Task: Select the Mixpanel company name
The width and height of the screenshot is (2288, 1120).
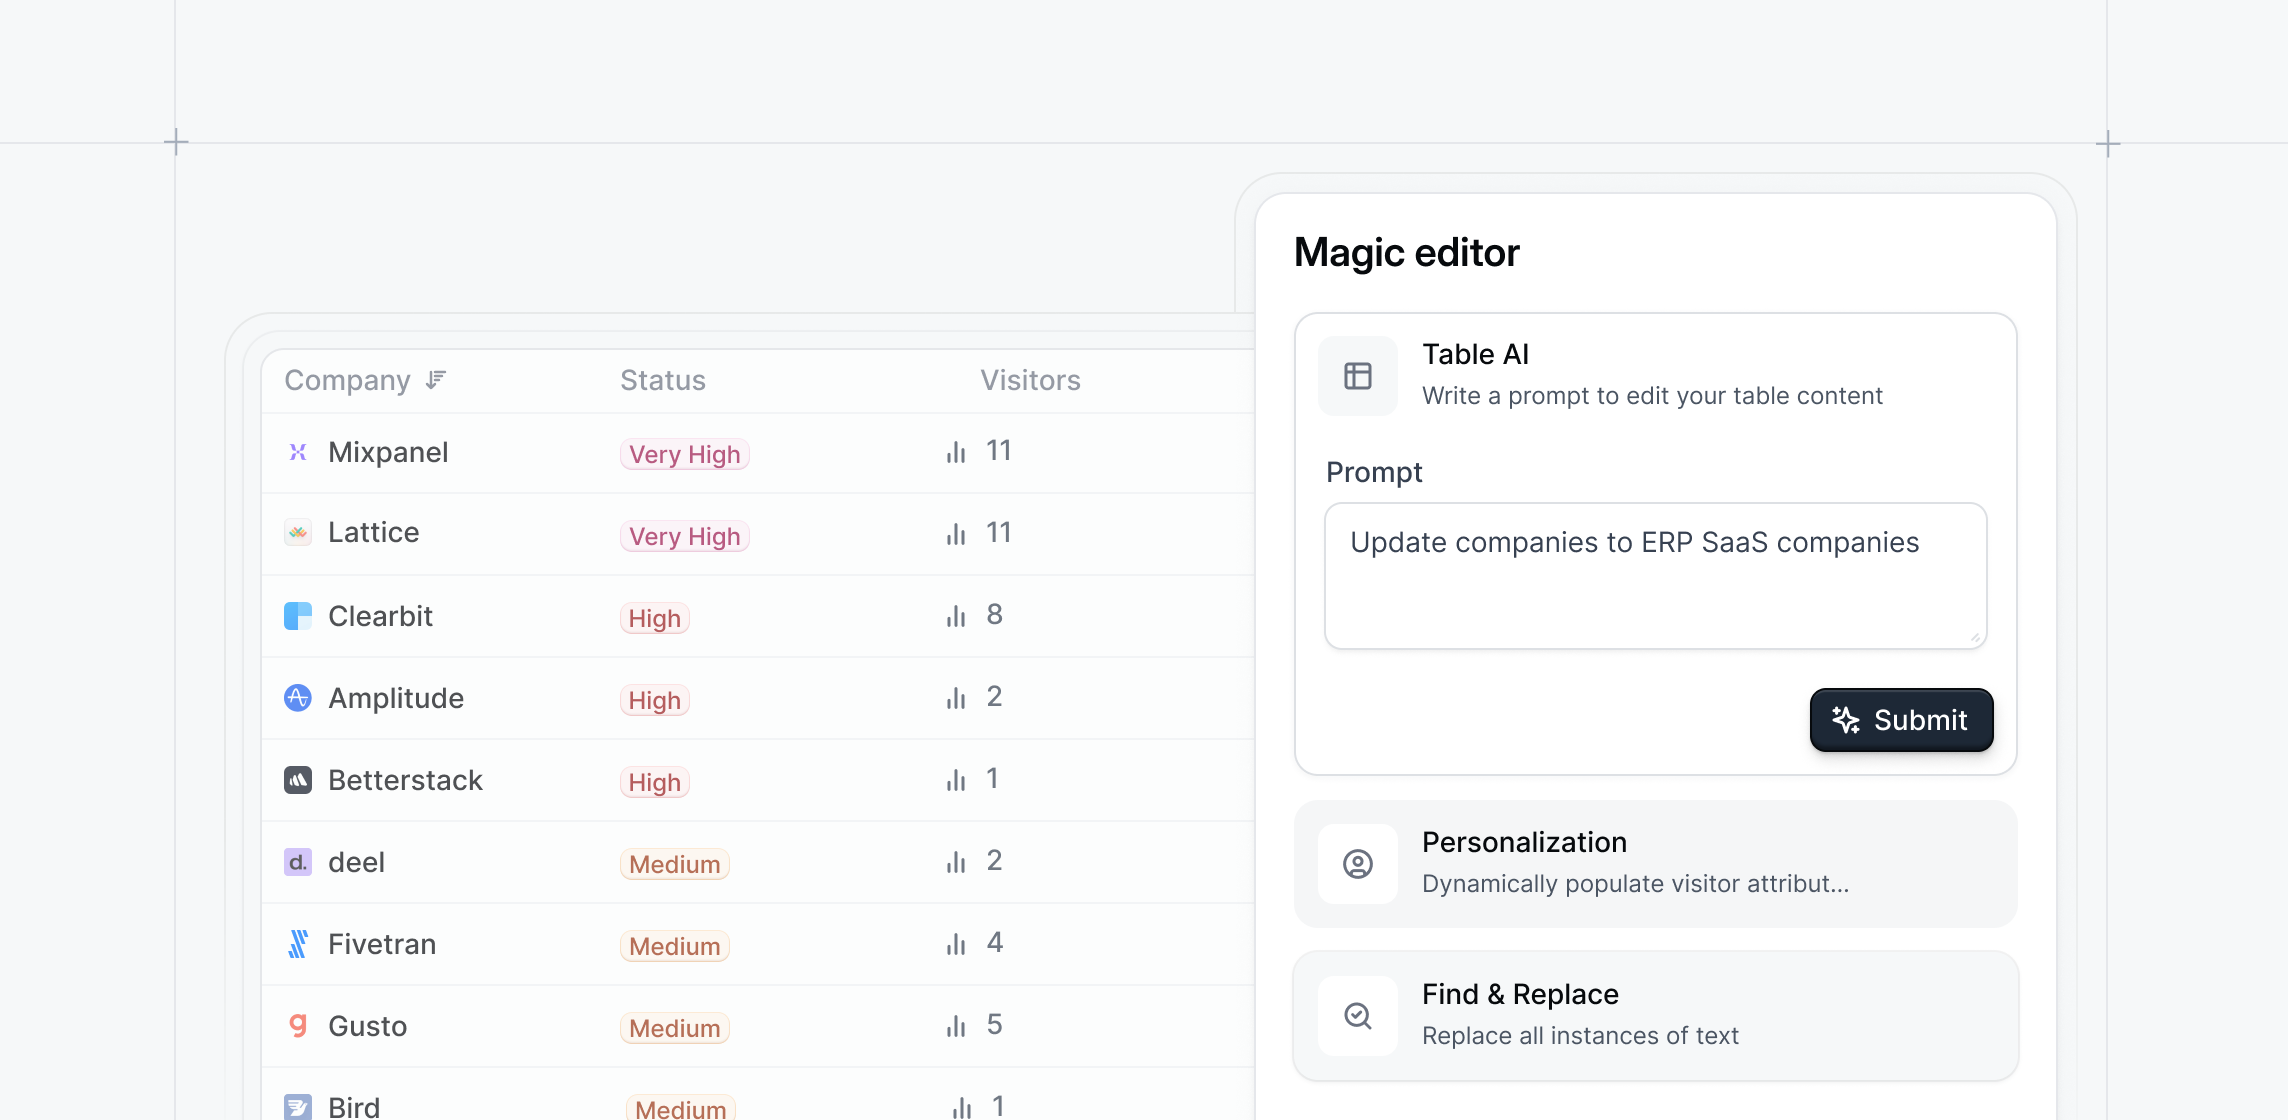Action: 388,452
